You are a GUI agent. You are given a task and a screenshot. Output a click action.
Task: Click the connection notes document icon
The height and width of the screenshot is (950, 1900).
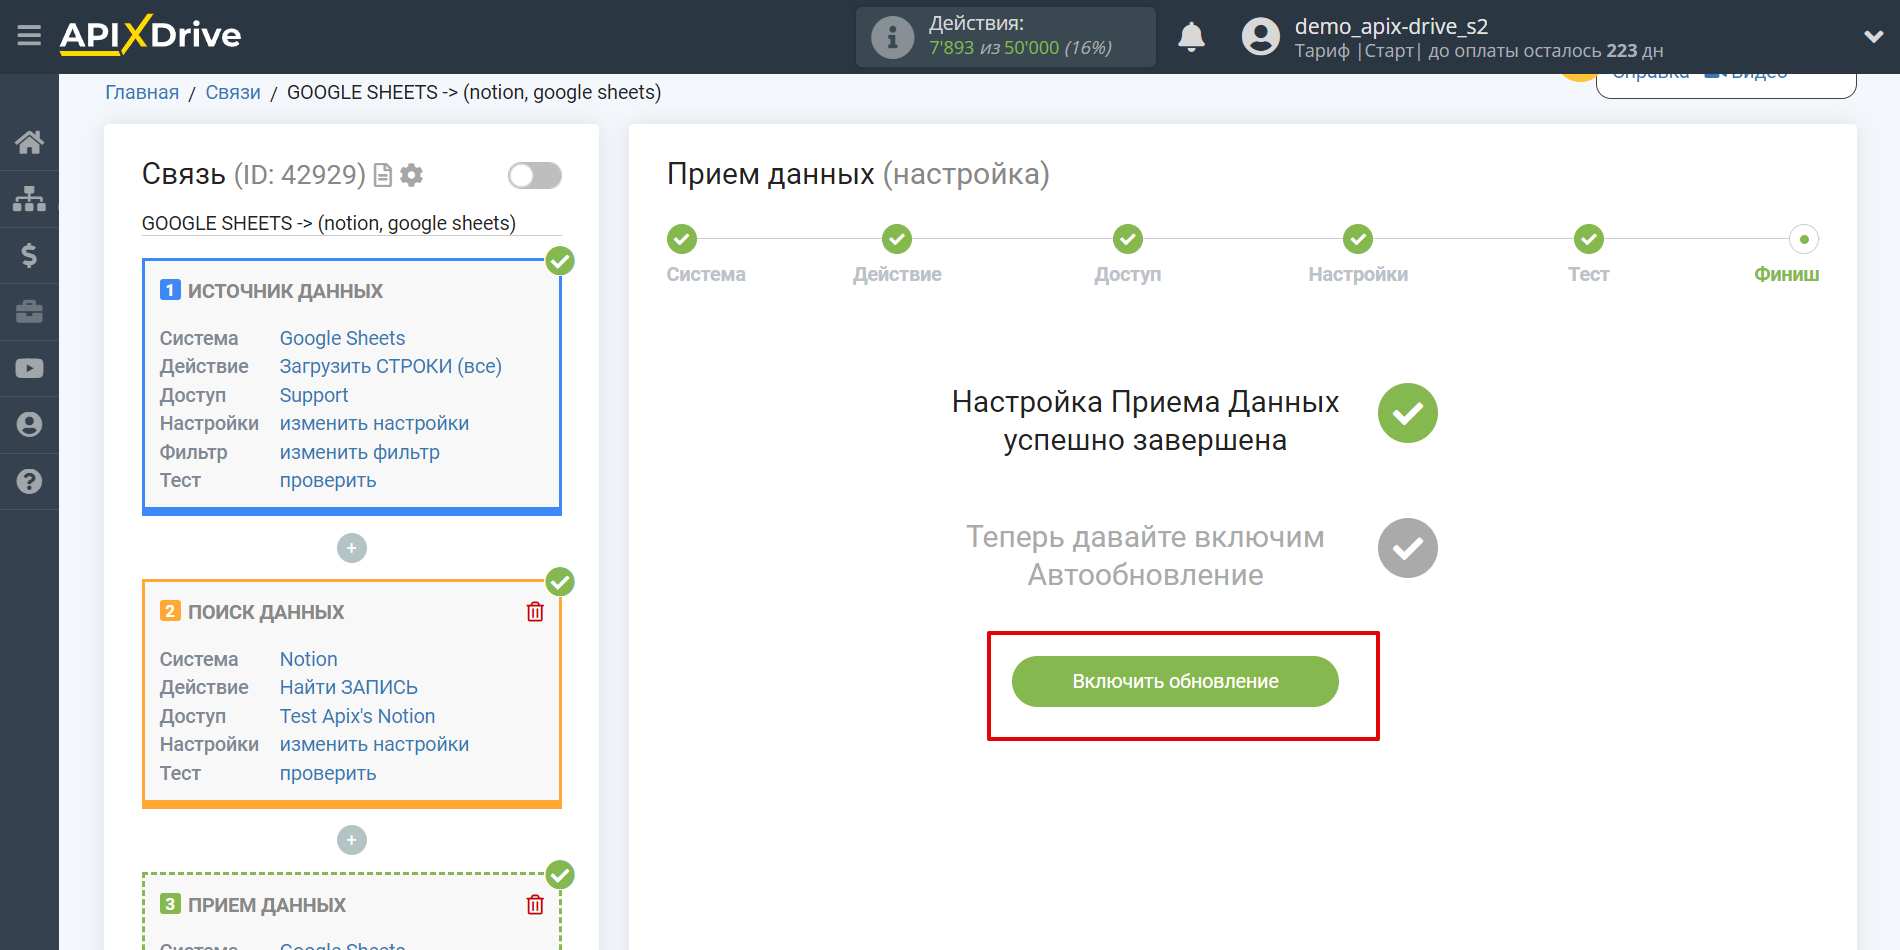click(382, 175)
